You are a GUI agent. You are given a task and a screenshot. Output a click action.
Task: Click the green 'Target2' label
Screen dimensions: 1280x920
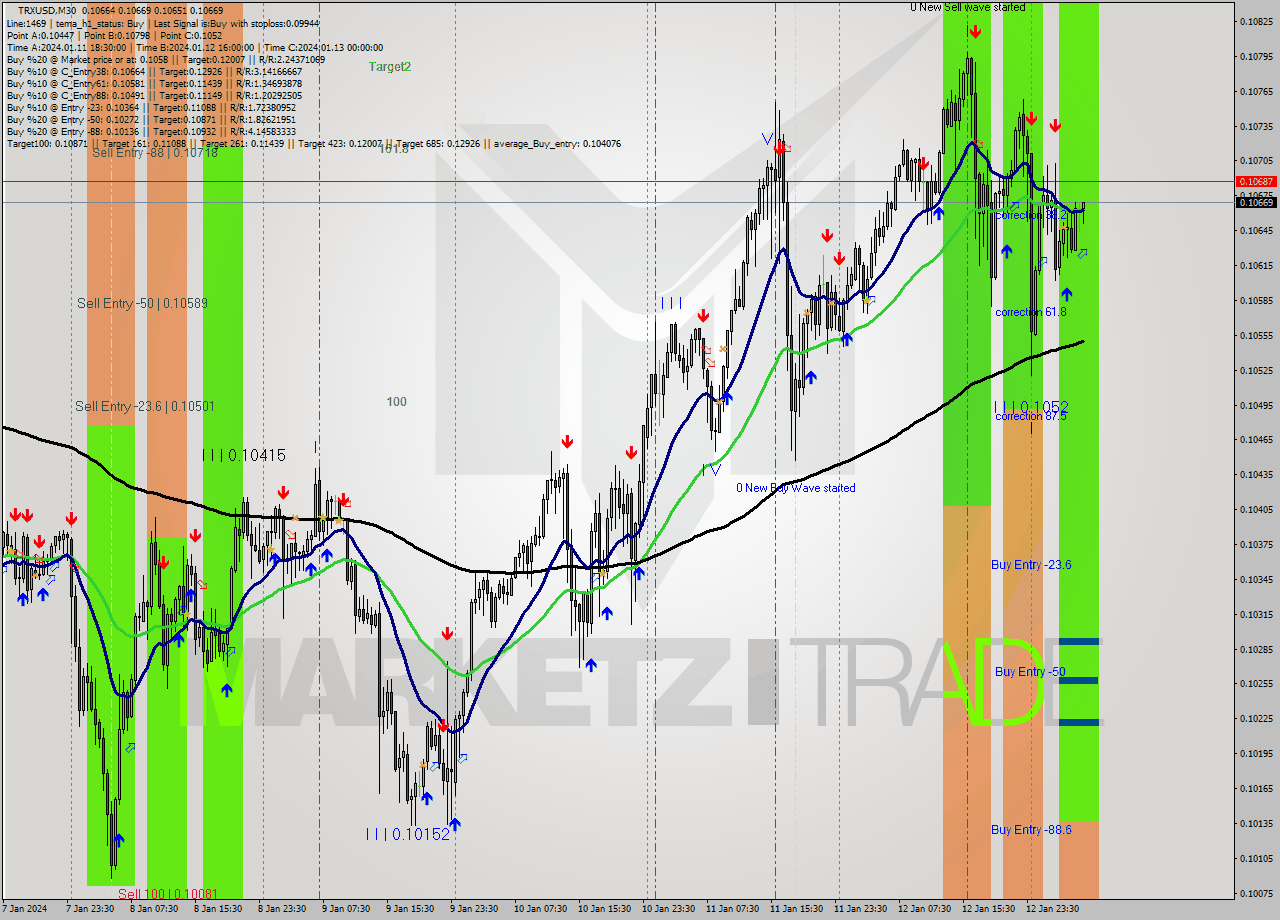point(390,67)
